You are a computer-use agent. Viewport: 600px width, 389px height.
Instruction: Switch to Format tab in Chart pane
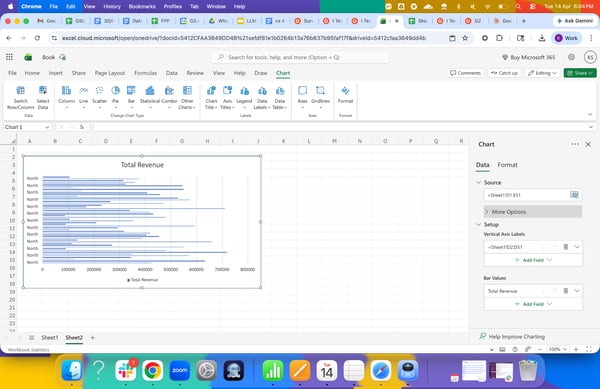507,165
